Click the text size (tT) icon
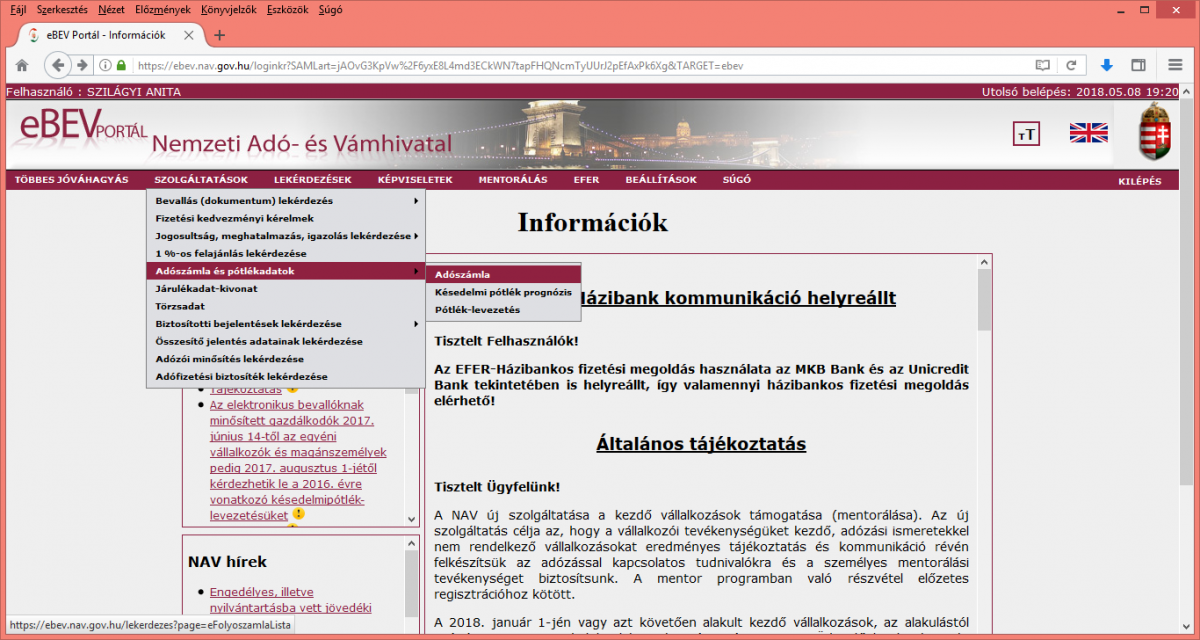 point(1025,134)
